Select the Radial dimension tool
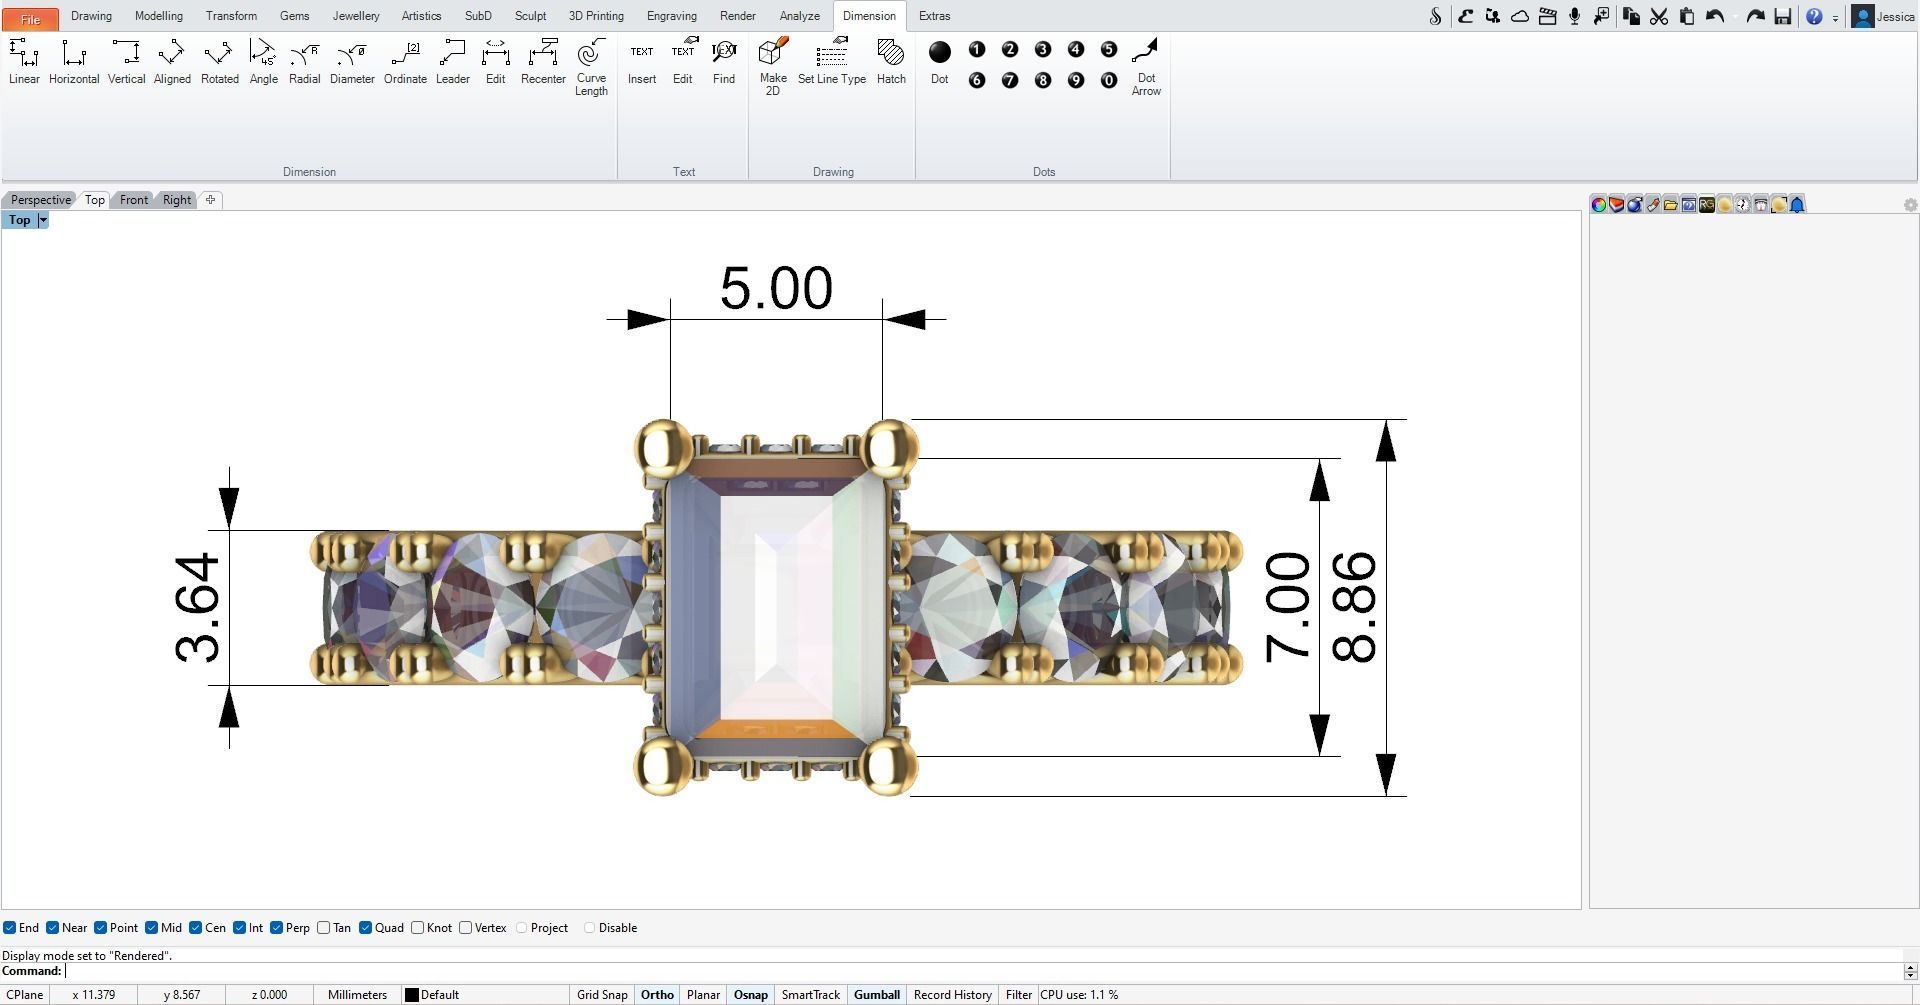The image size is (1920, 1005). point(304,62)
